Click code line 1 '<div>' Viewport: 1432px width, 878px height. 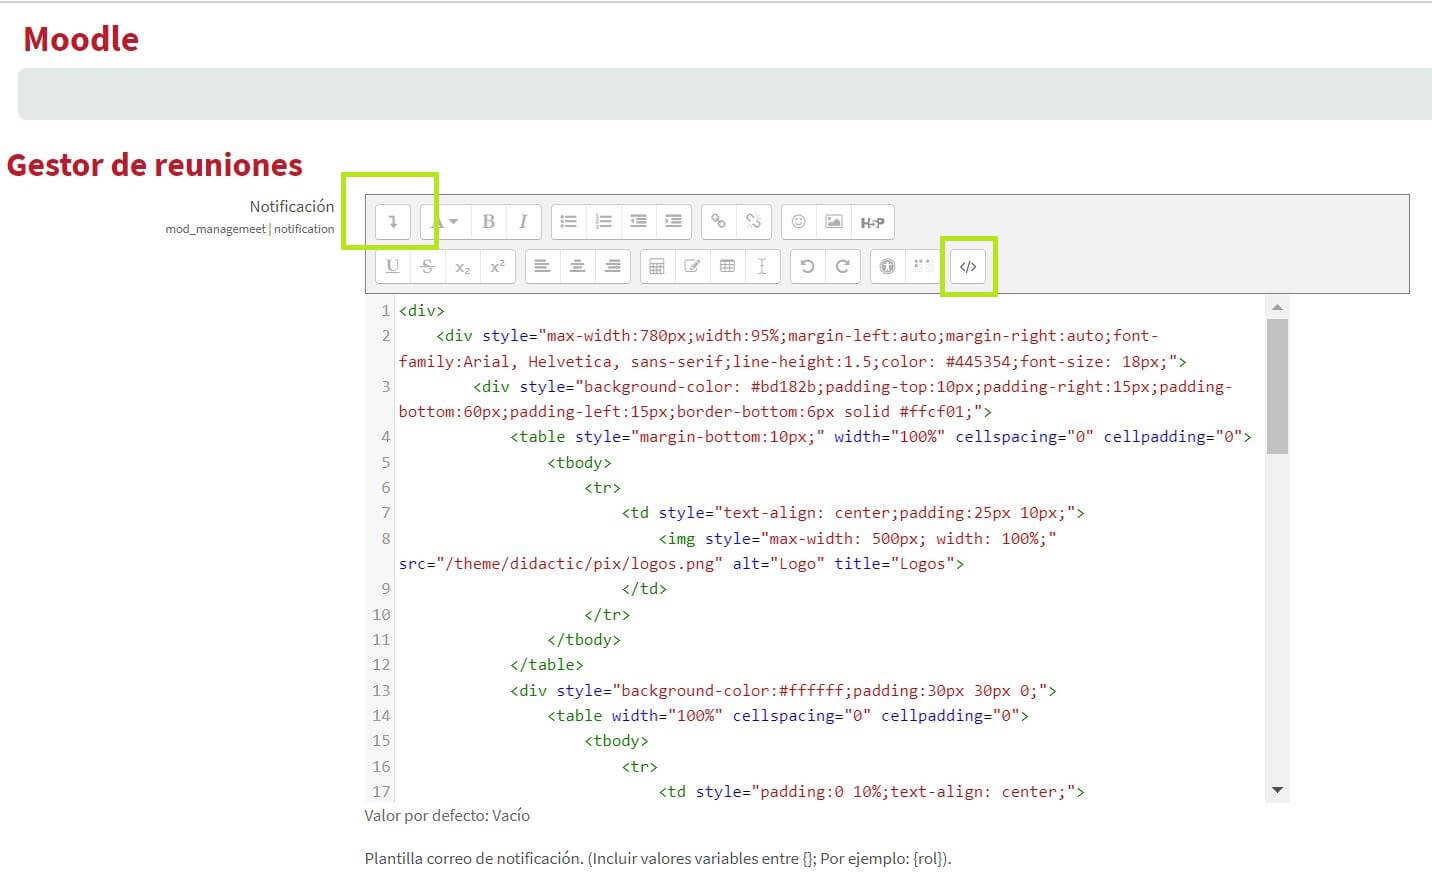422,311
